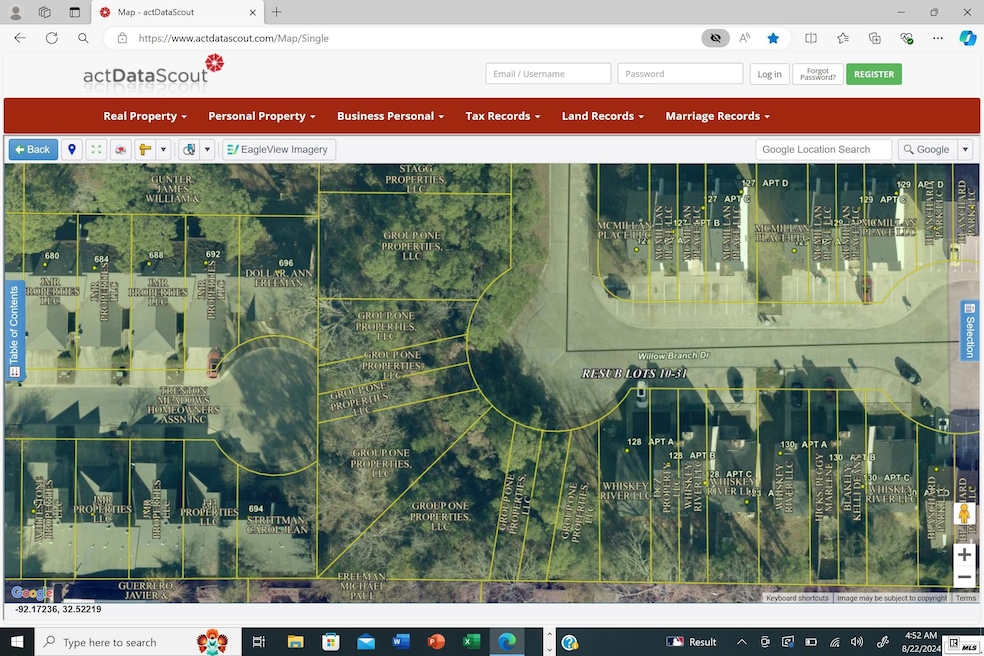Screen dimensions: 984x656
Task: Click the red eraser clear tool
Action: [x=121, y=149]
